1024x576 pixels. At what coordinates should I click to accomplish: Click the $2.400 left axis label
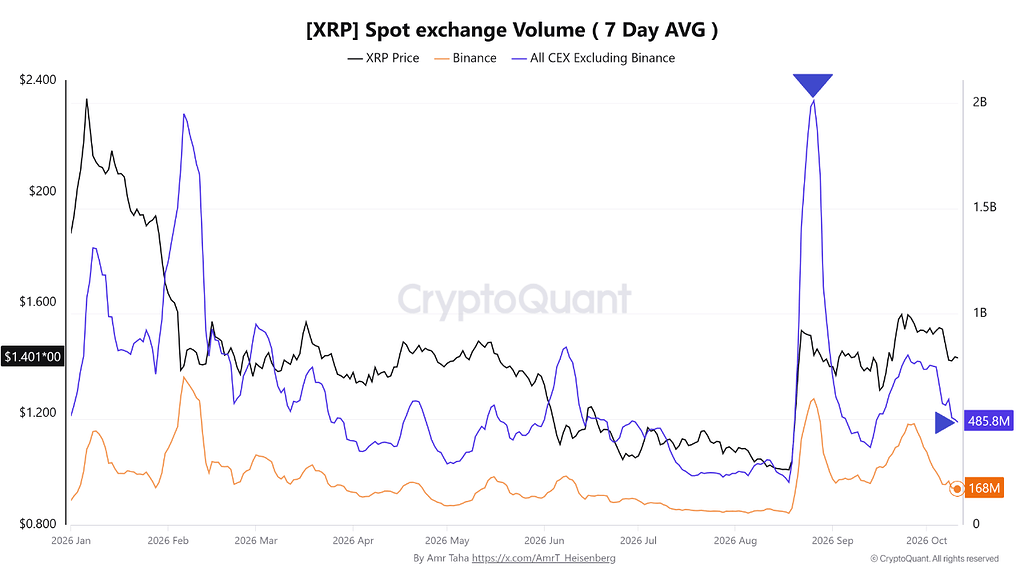[x=38, y=80]
